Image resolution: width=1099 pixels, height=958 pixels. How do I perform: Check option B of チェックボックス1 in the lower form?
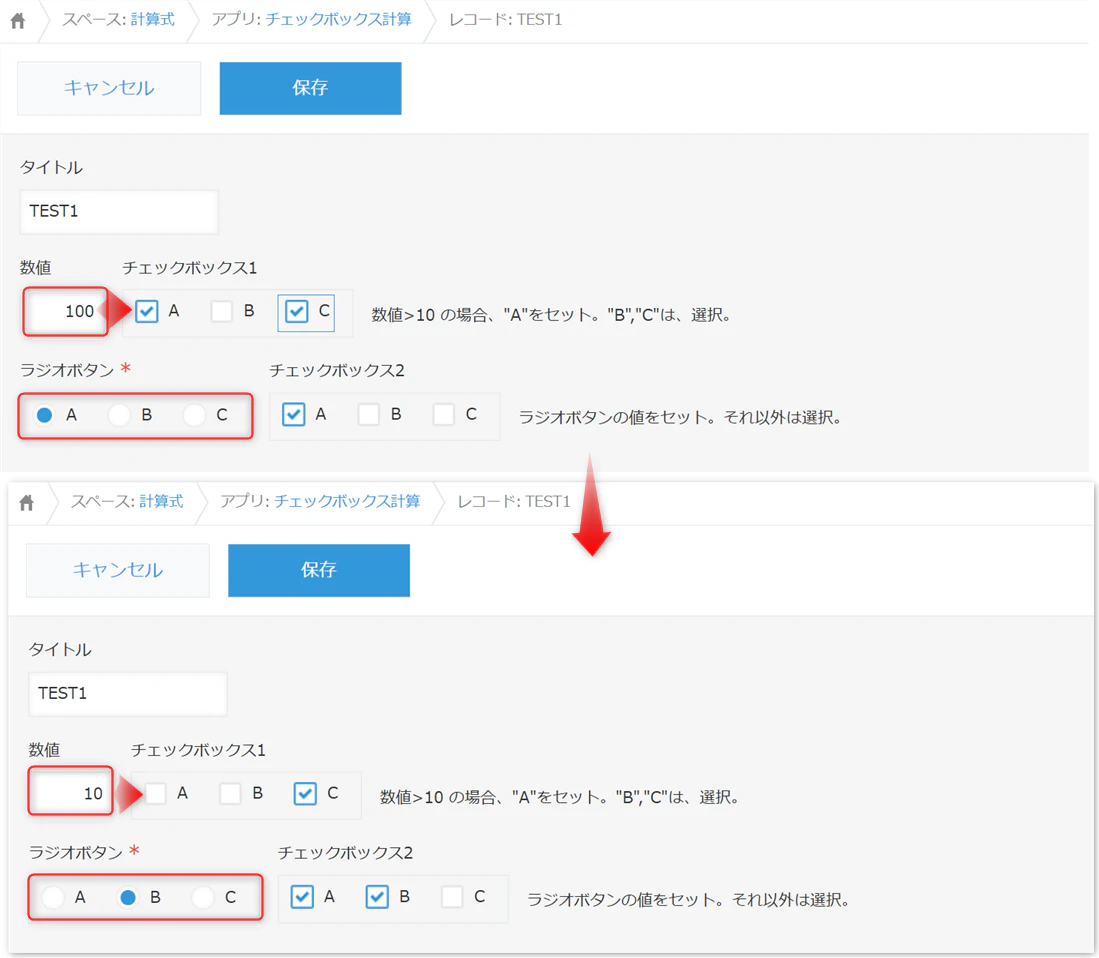pyautogui.click(x=230, y=793)
